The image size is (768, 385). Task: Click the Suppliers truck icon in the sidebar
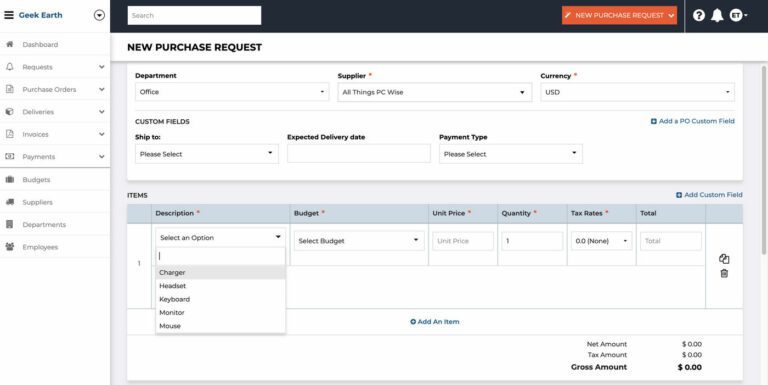(x=9, y=202)
